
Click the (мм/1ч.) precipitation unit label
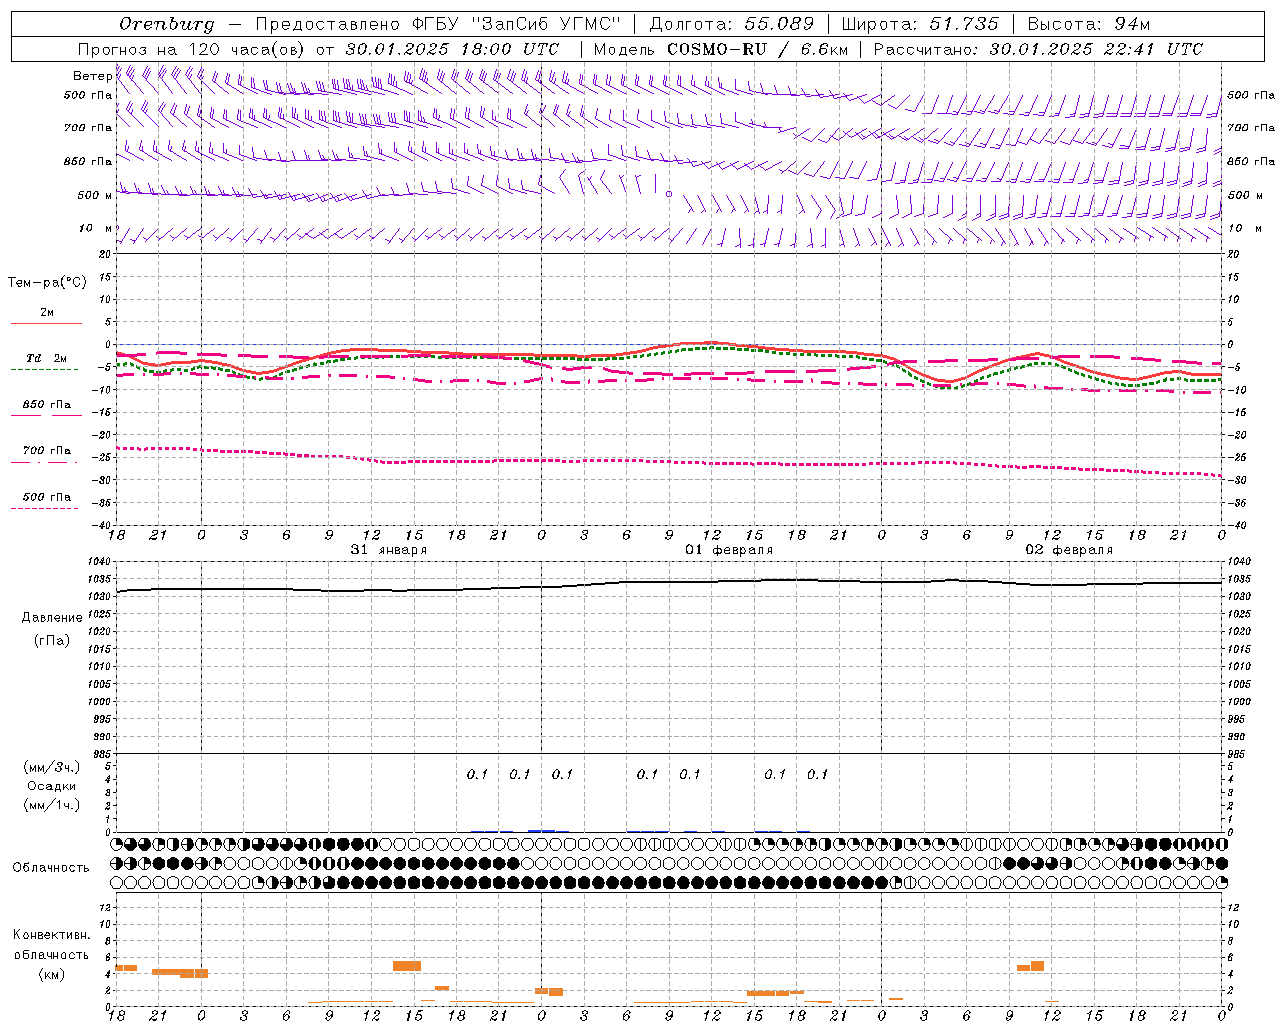52,805
